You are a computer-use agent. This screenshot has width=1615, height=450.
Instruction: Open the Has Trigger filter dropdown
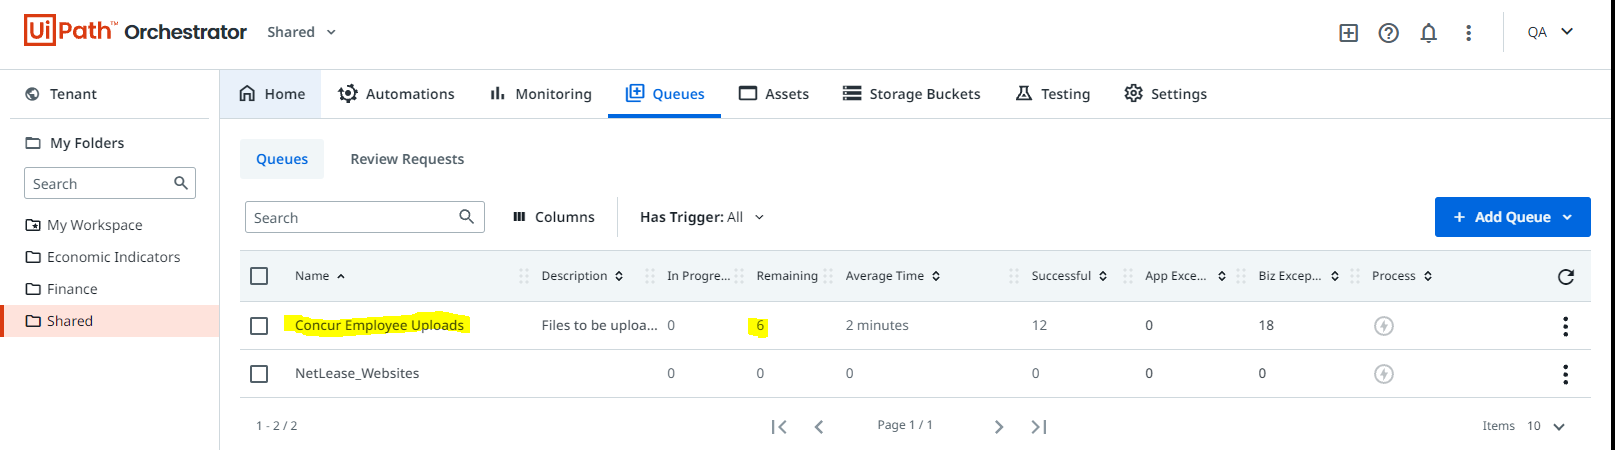coord(702,217)
